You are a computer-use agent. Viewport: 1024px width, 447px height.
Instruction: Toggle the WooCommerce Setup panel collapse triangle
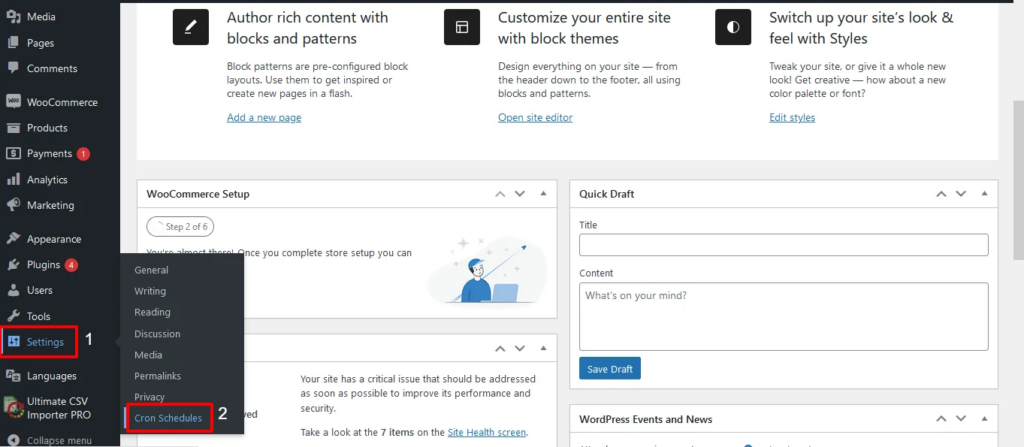click(543, 194)
